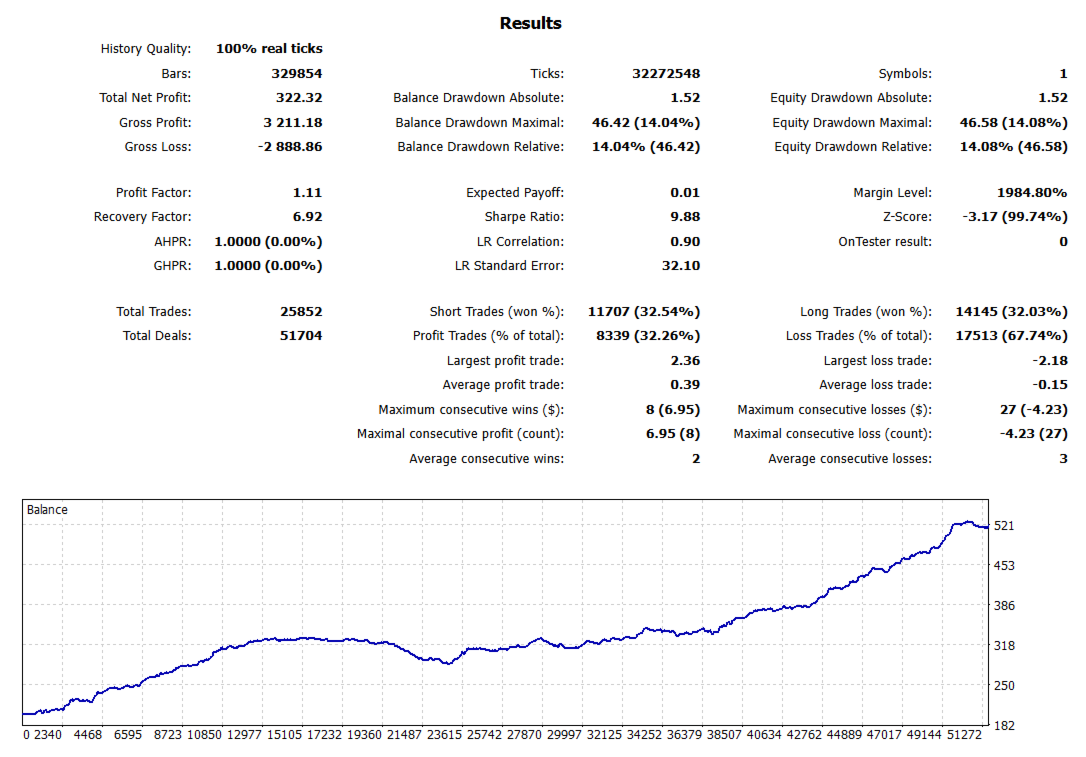Click Maximal consecutive loss value -4.23 (27)
This screenshot has height=757, width=1086.
coord(1033,434)
